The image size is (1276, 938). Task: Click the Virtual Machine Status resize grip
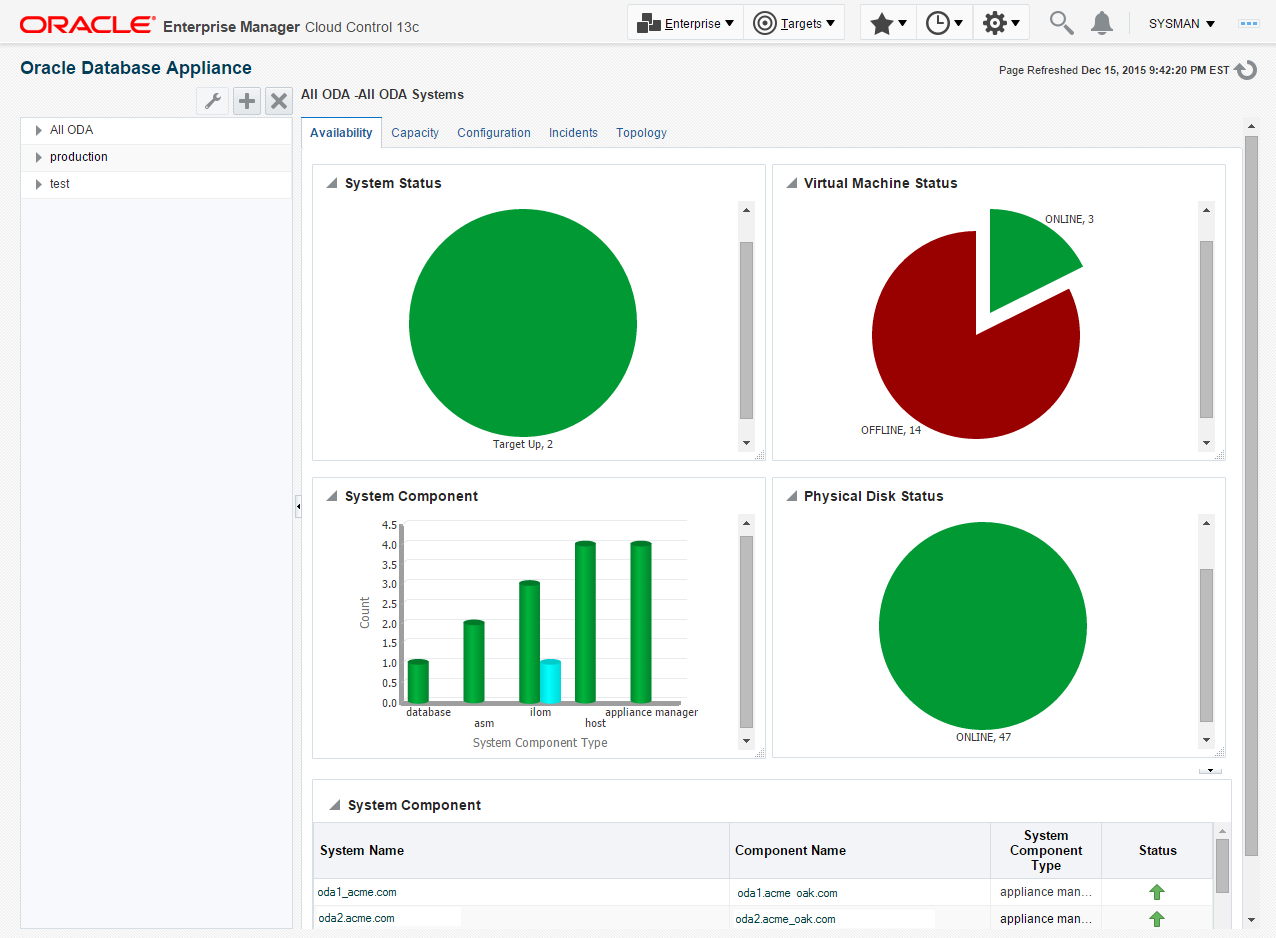pyautogui.click(x=1219, y=455)
